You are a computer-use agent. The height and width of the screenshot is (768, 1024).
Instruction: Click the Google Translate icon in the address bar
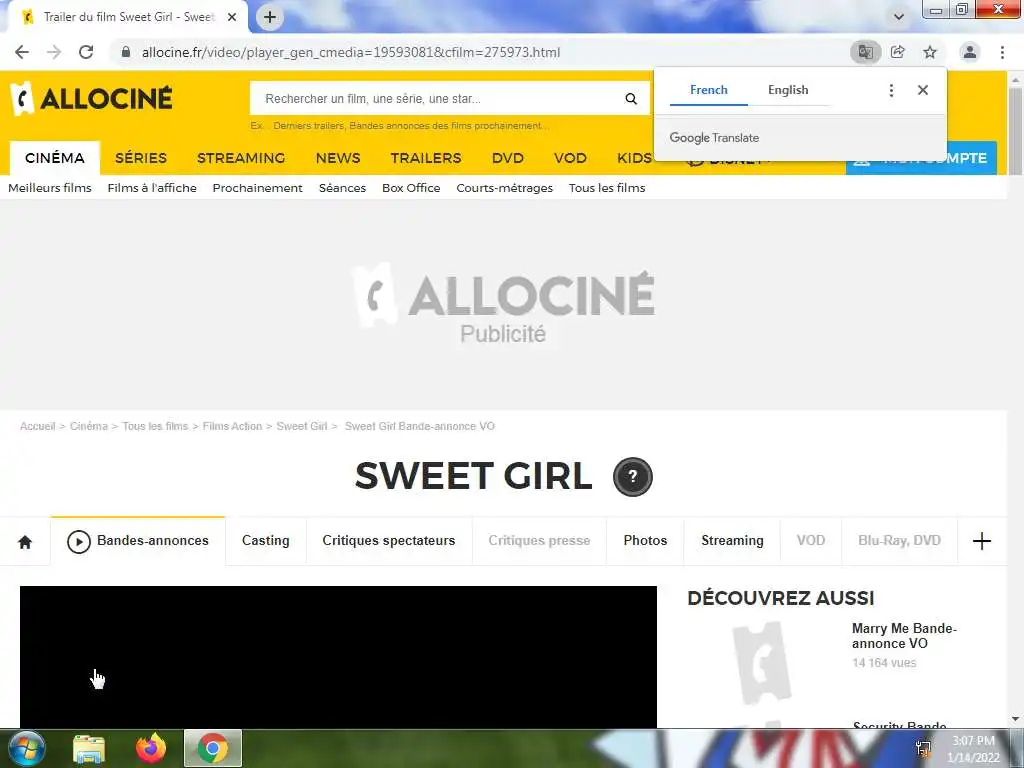[865, 52]
